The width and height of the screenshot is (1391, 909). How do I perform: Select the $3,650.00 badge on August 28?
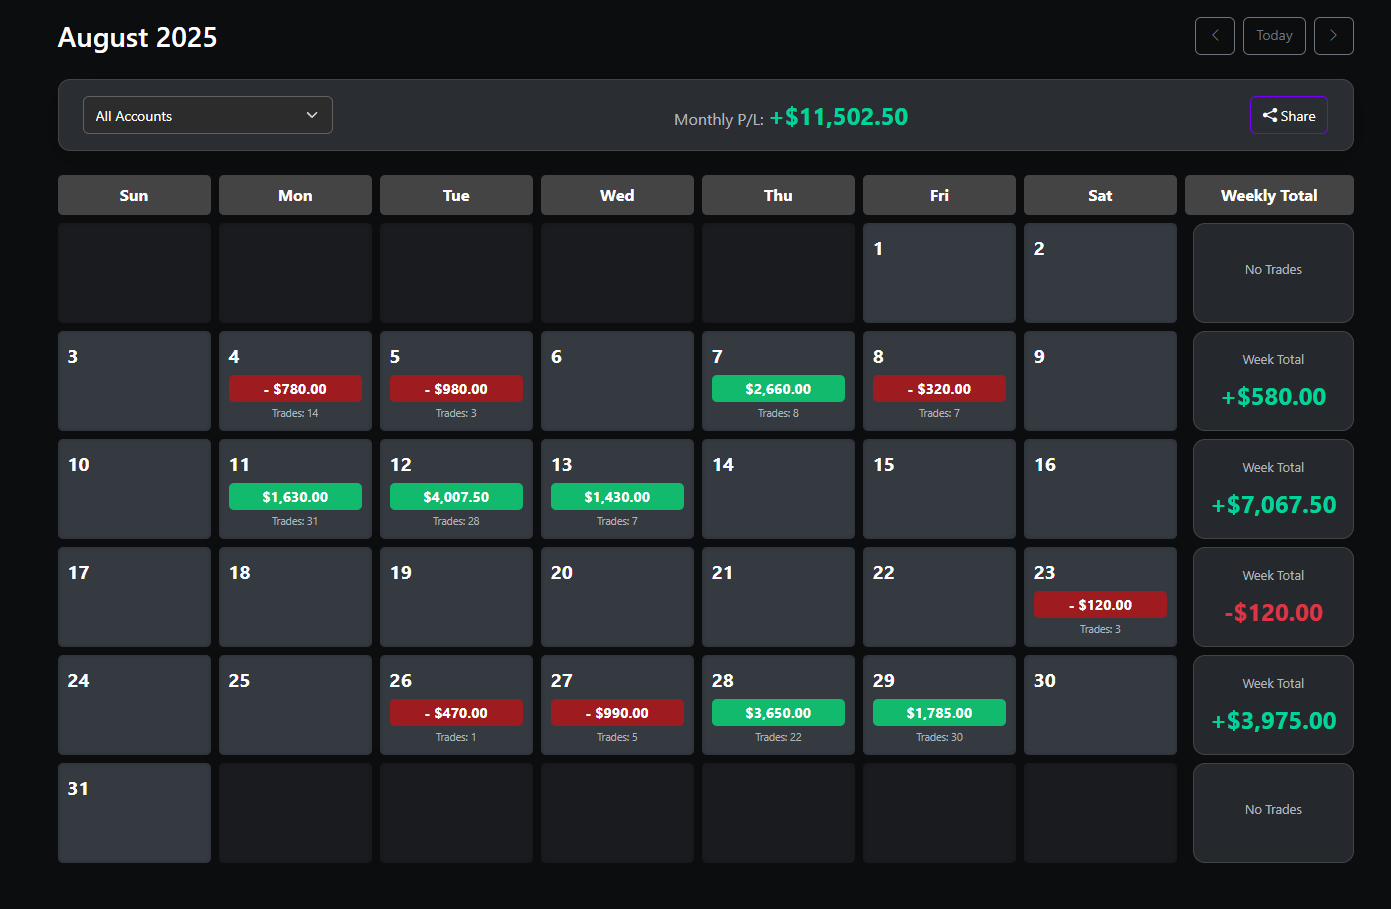point(778,712)
